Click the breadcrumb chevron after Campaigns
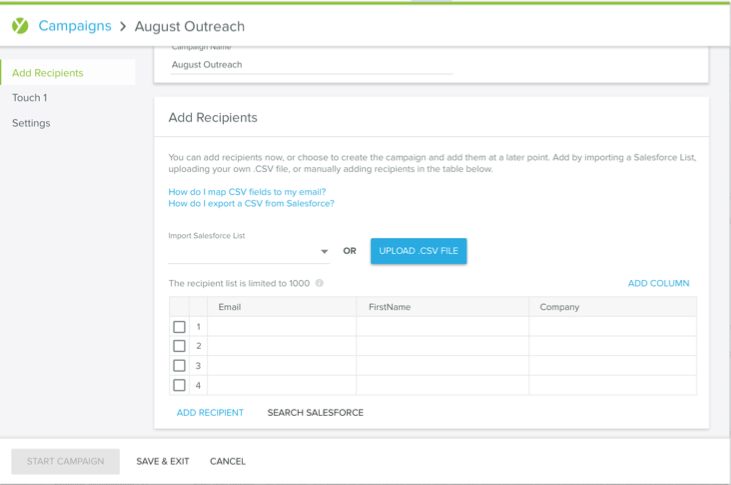Screen dimensions: 731x485 (123, 26)
